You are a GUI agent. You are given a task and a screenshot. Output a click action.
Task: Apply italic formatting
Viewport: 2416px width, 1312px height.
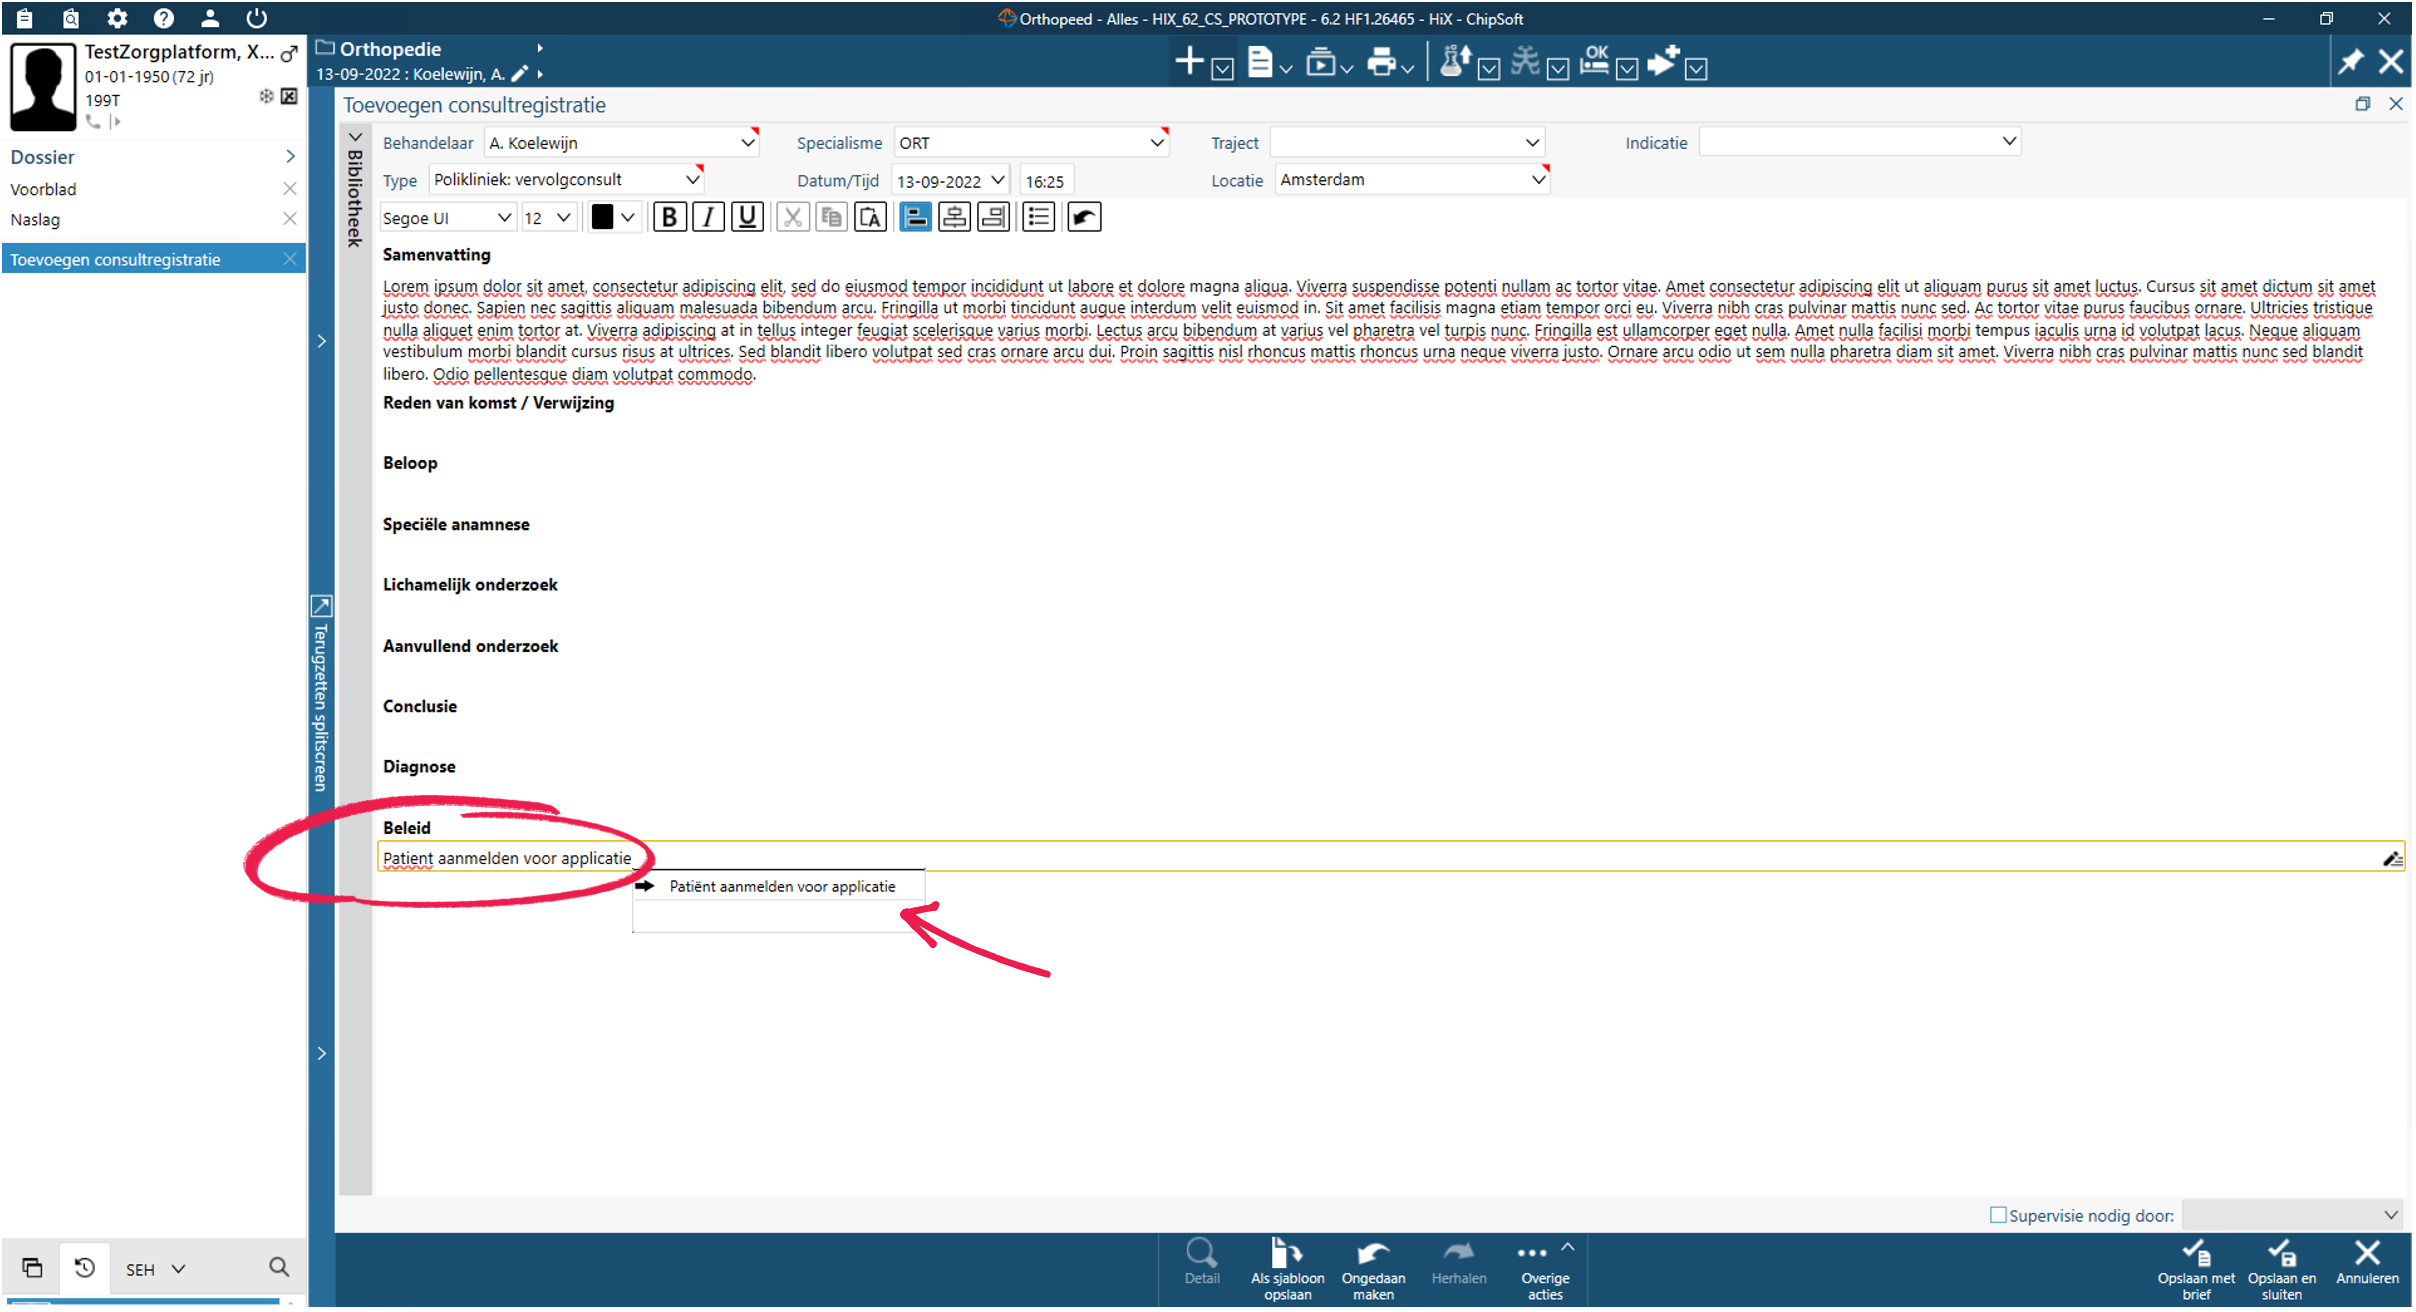pos(708,216)
